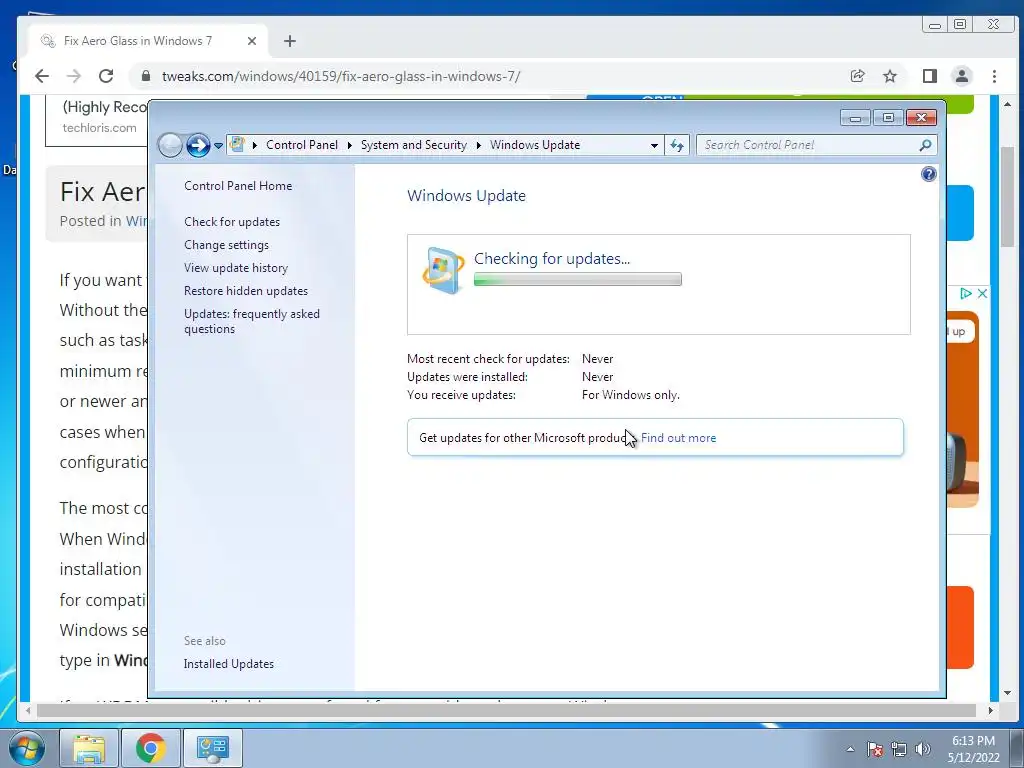
Task: Click the Windows Update shield icon
Action: pos(443,270)
